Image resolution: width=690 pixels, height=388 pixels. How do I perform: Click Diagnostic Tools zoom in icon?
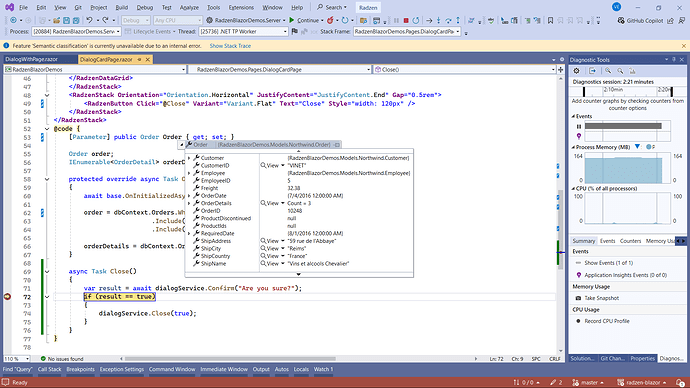point(608,71)
